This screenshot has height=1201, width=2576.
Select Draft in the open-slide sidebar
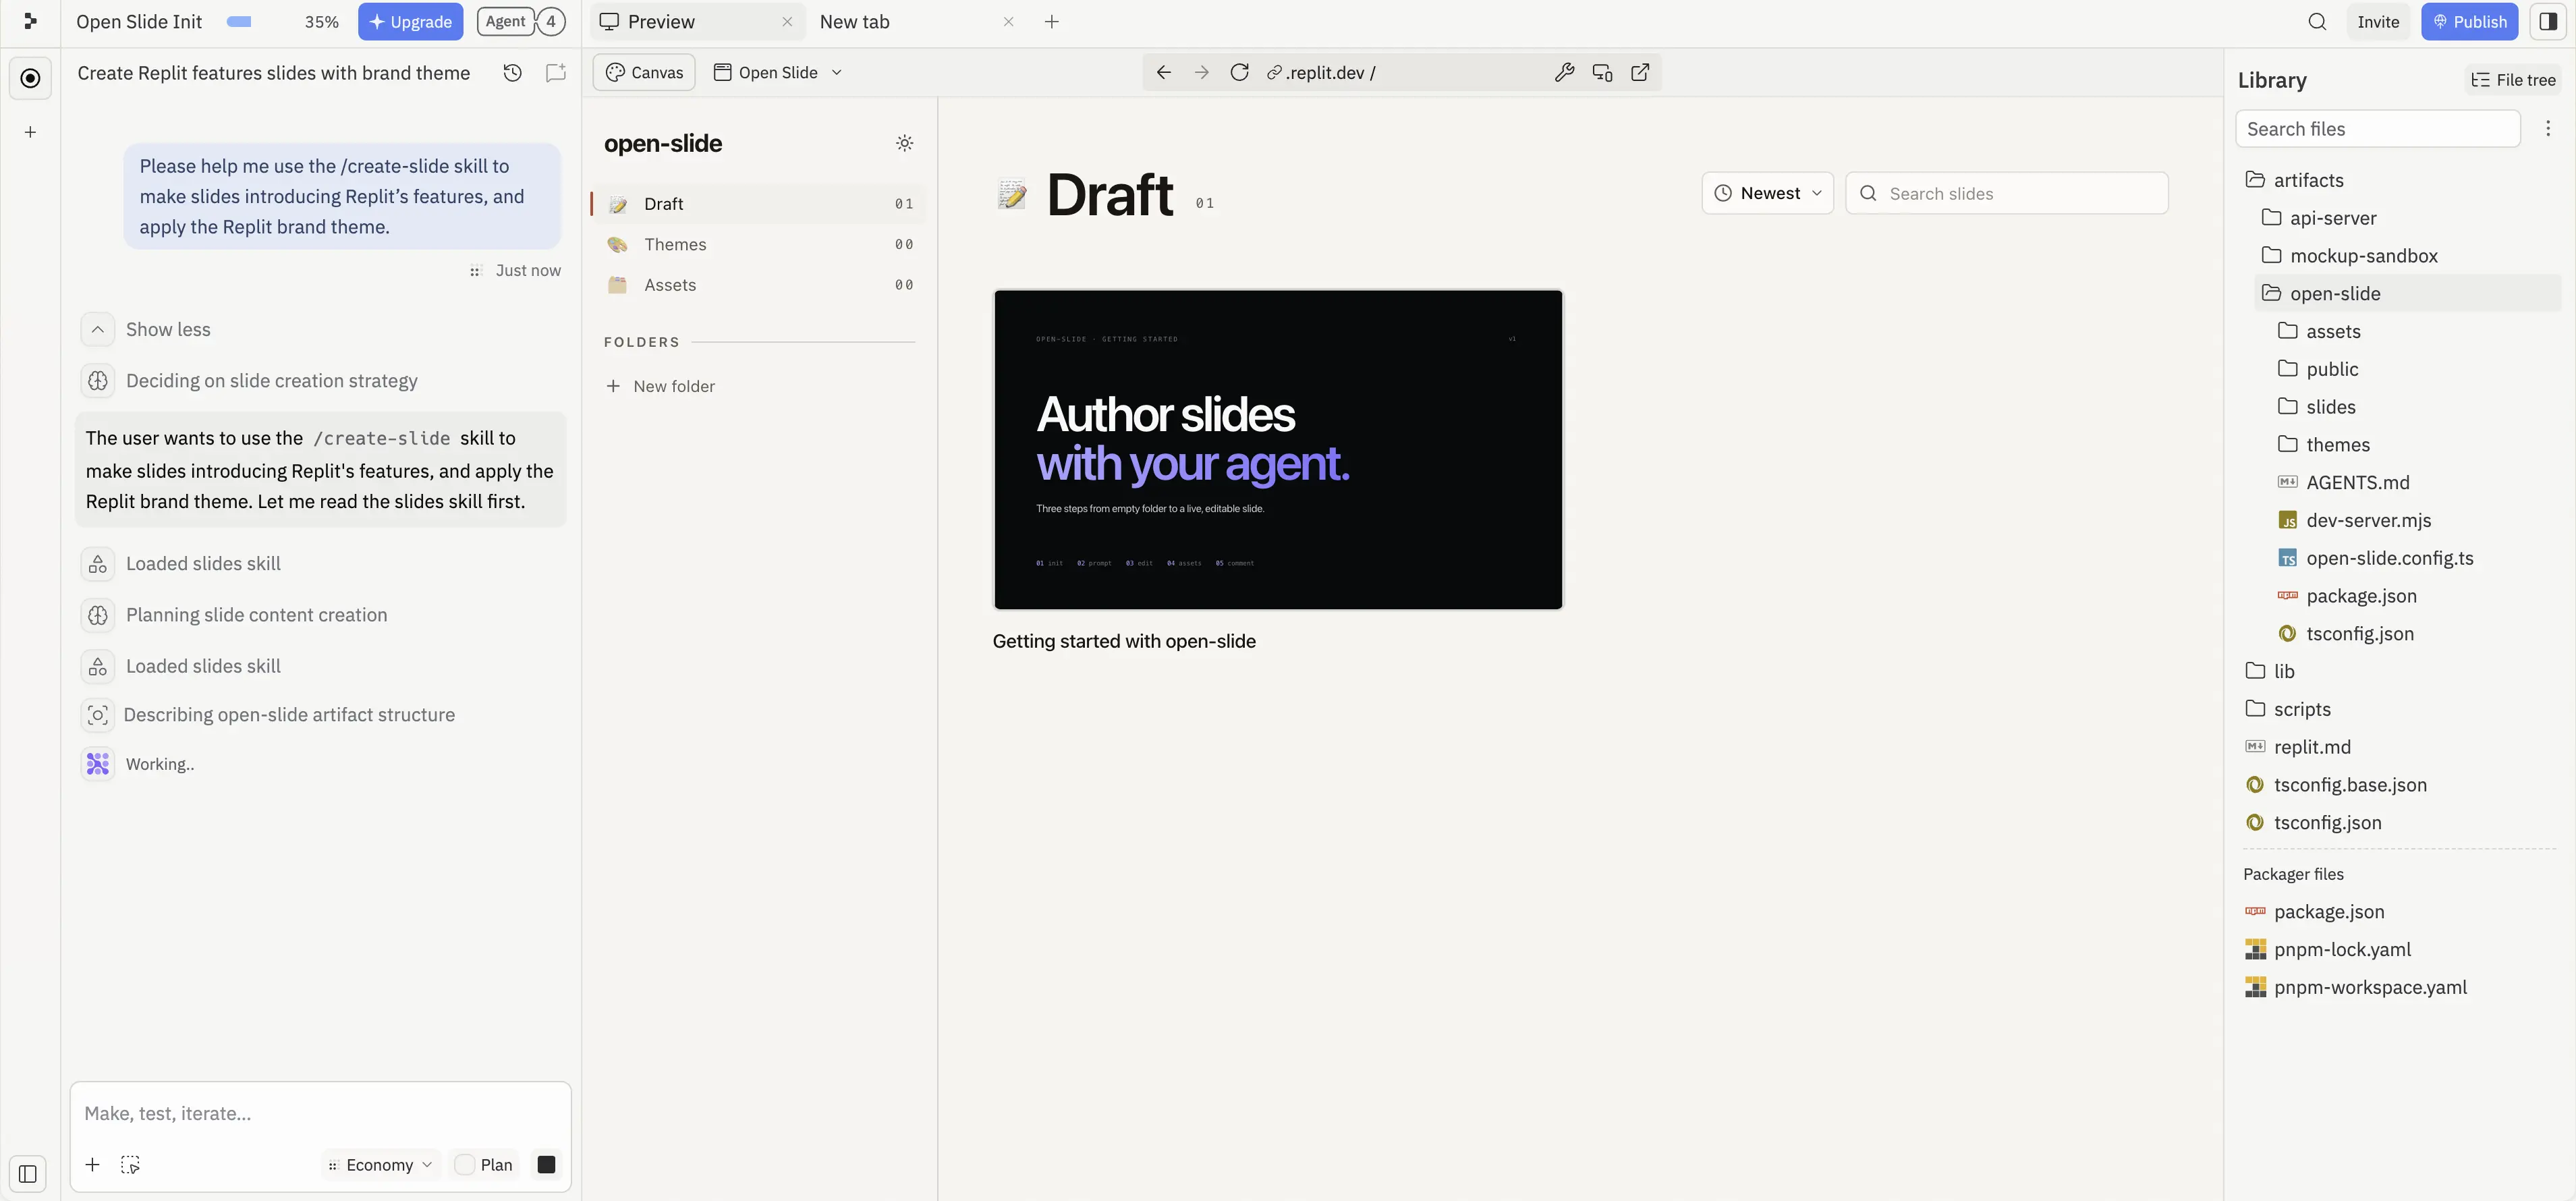[759, 204]
